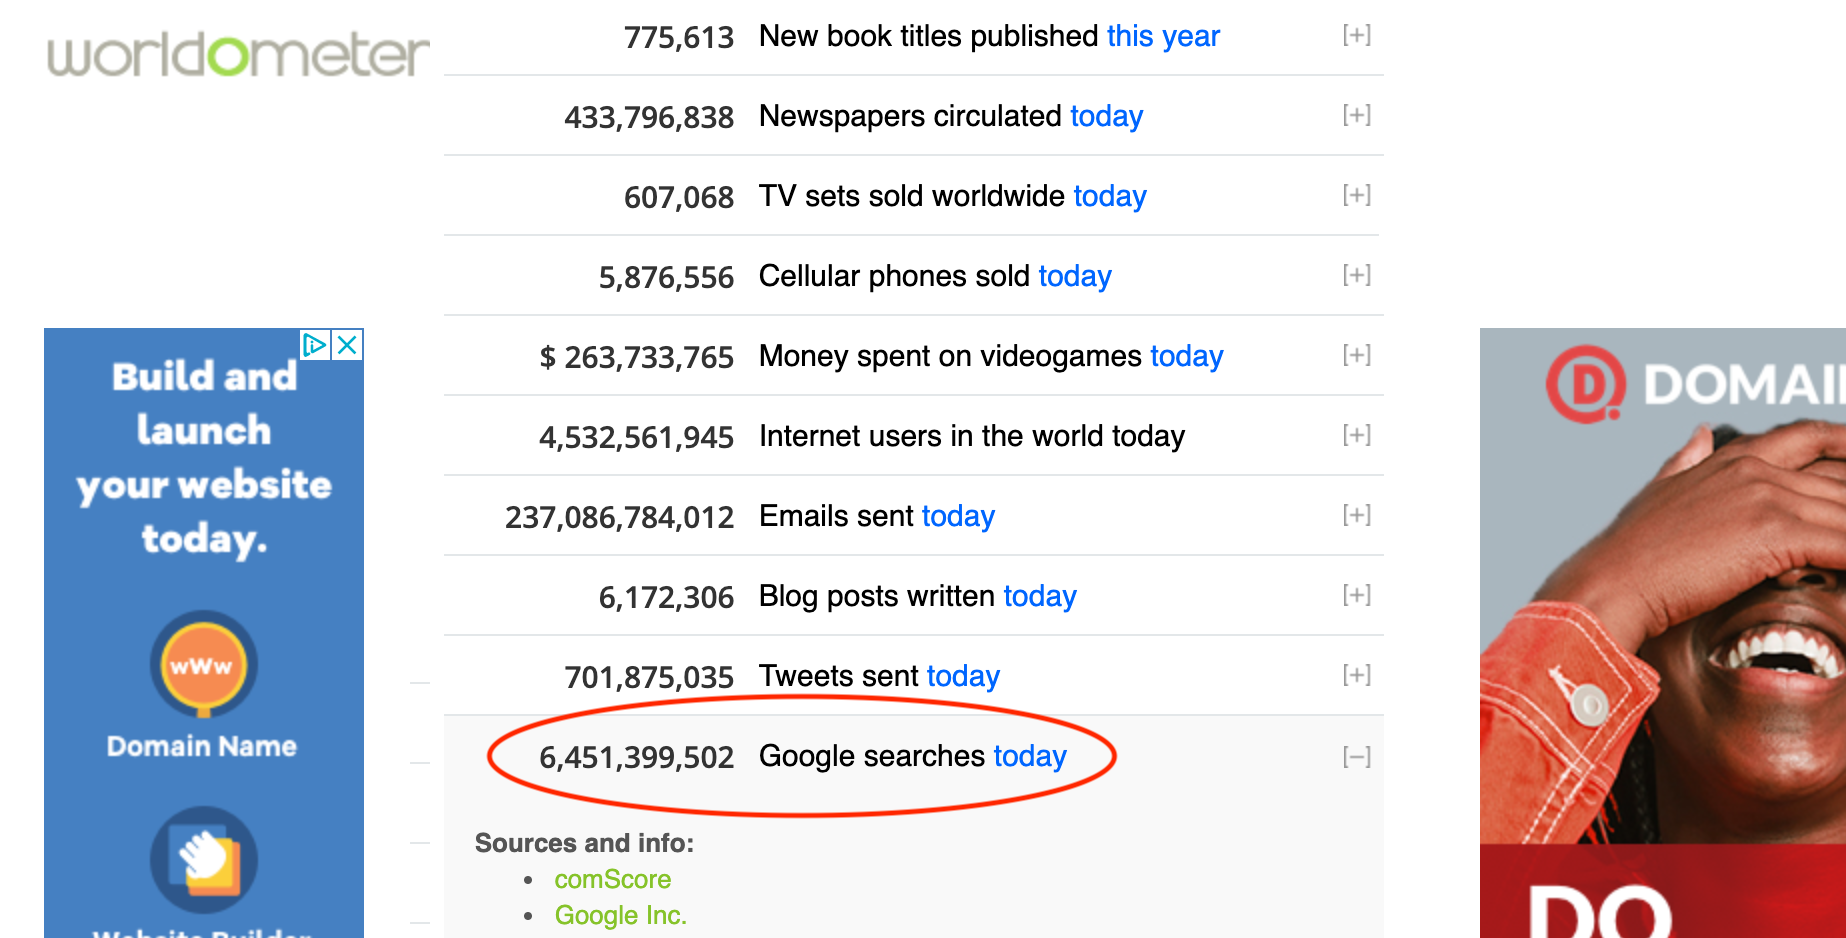This screenshot has height=938, width=1846.
Task: Expand Tweets sent today details
Action: coord(1357,675)
